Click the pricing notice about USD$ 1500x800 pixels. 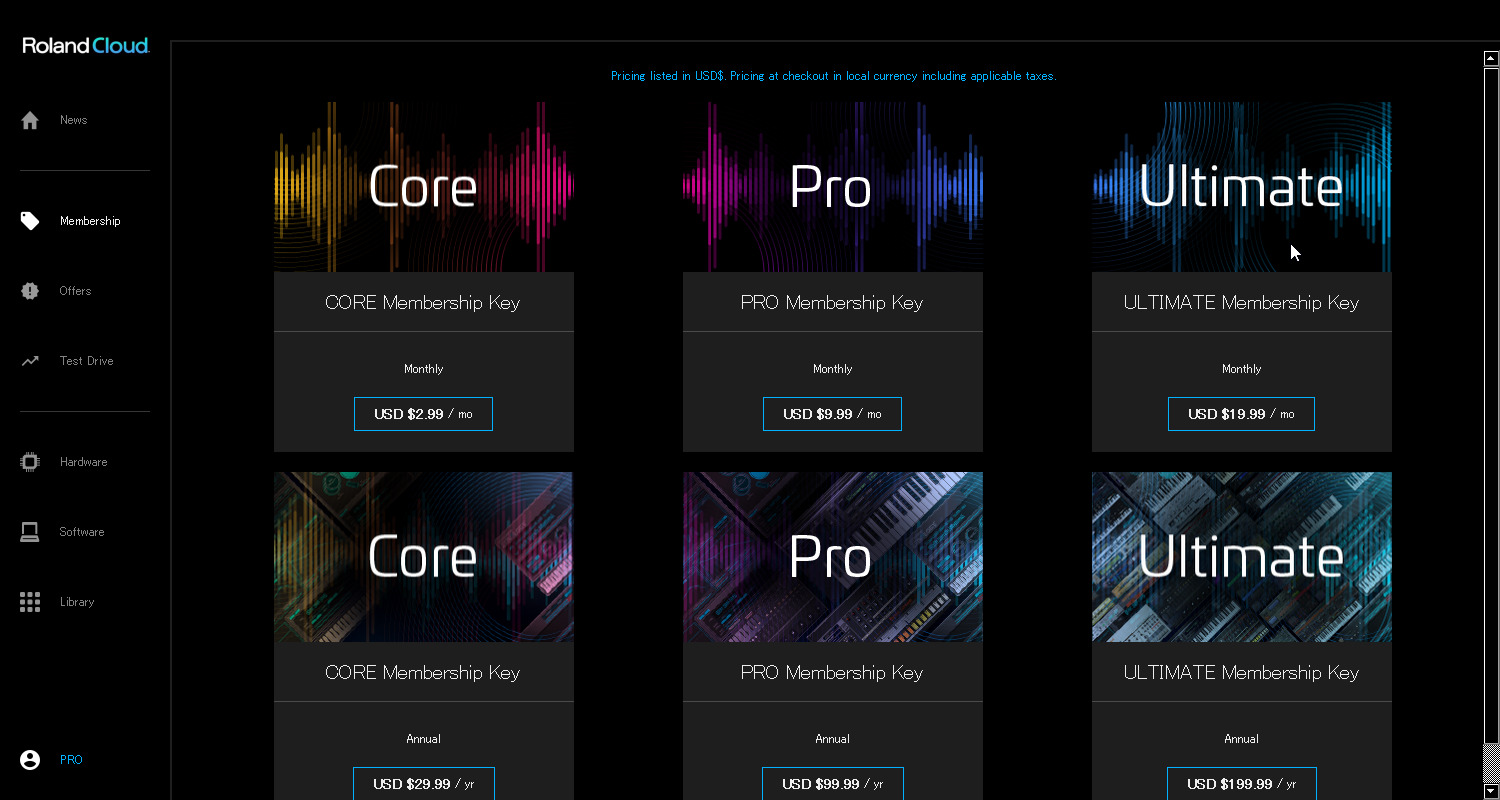[x=833, y=76]
